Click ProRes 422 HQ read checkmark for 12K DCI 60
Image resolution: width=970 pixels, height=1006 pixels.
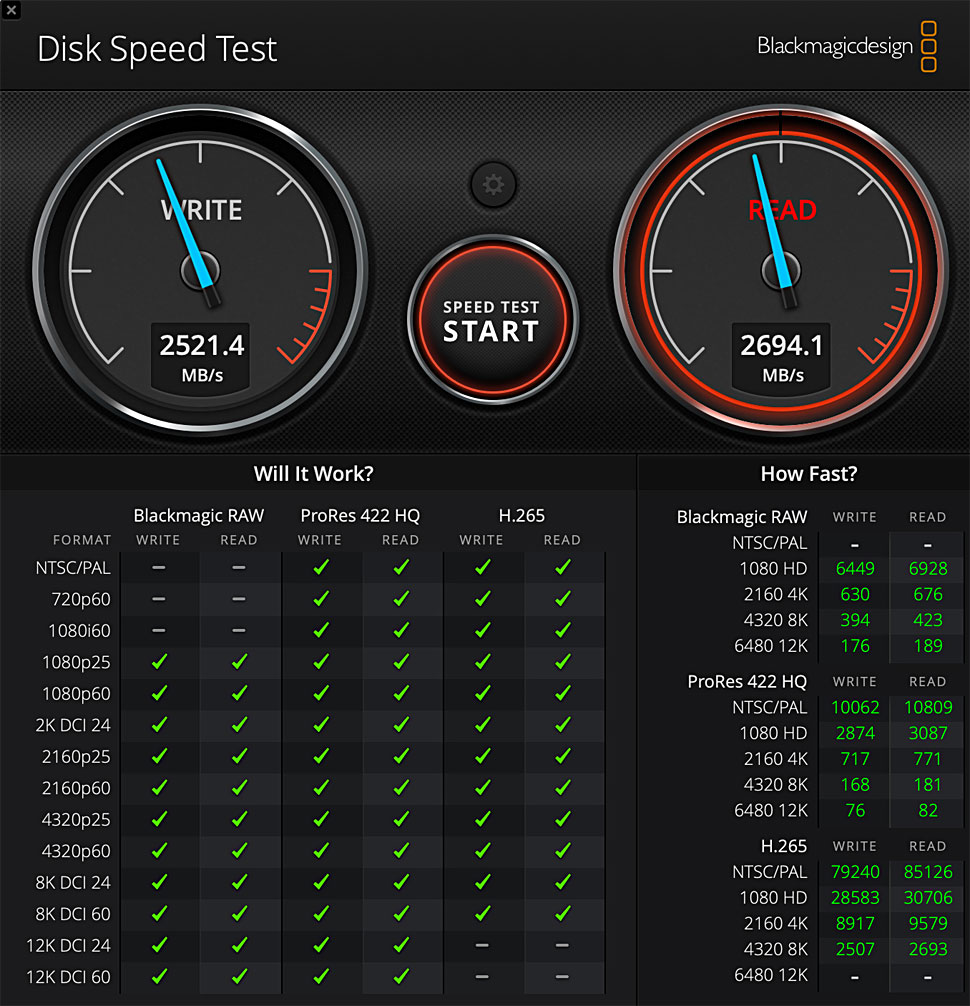click(x=401, y=976)
